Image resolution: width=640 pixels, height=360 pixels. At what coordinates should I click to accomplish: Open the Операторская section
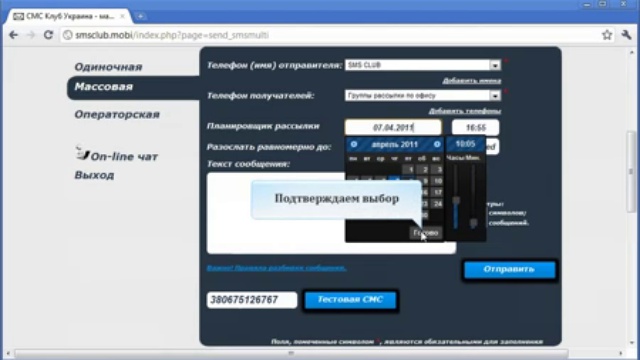[x=117, y=114]
